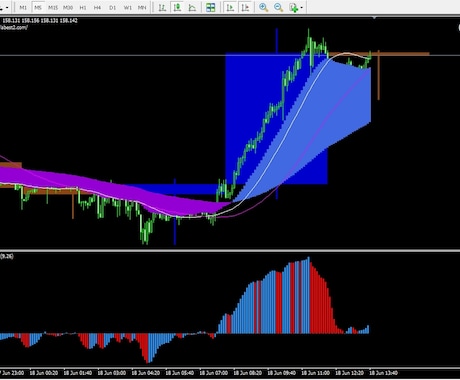Click the chart shift triangle marker
This screenshot has height=380, width=460.
[x=375, y=17]
